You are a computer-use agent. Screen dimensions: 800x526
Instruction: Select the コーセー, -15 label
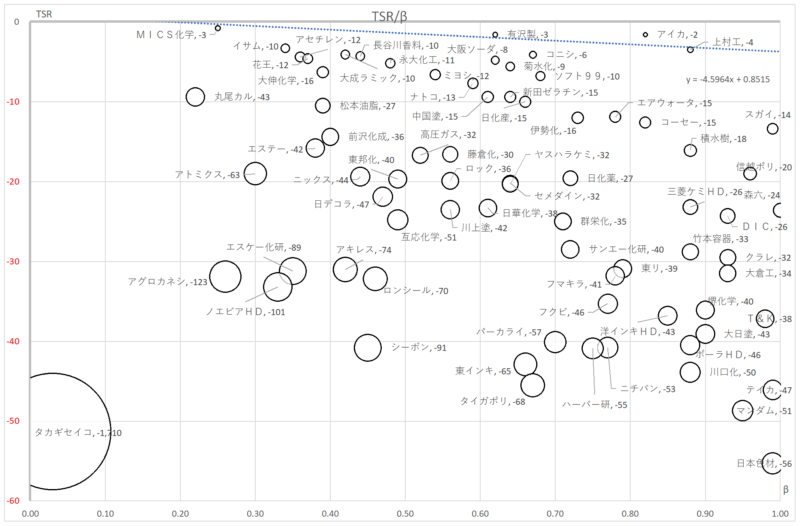(688, 123)
